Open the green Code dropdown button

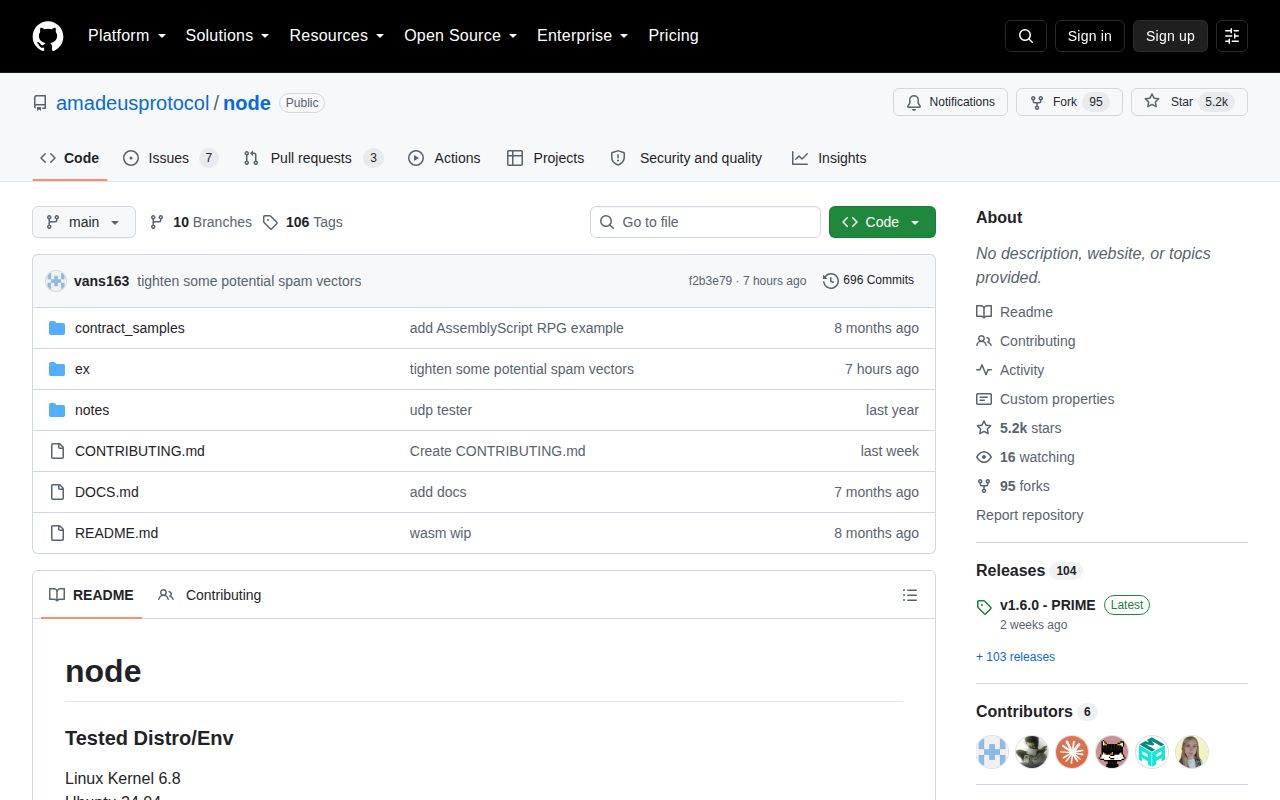(x=882, y=222)
